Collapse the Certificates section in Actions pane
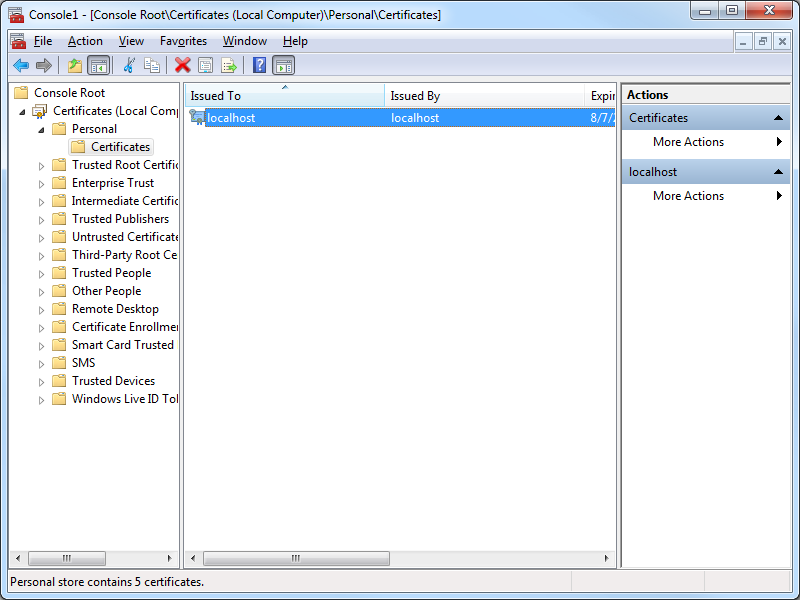This screenshot has width=800, height=600. [778, 118]
